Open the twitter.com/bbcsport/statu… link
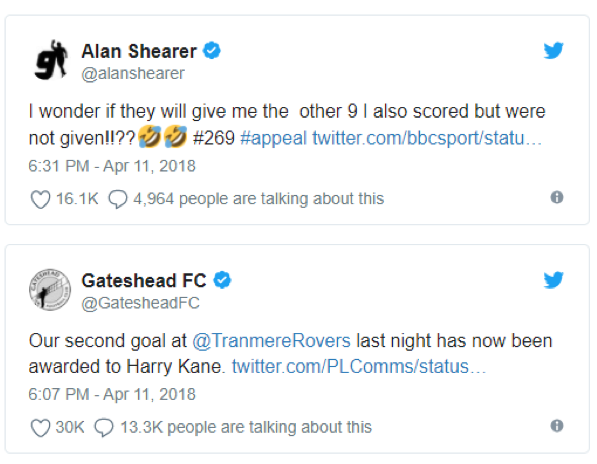Image resolution: width=597 pixels, height=464 pixels. tap(427, 138)
